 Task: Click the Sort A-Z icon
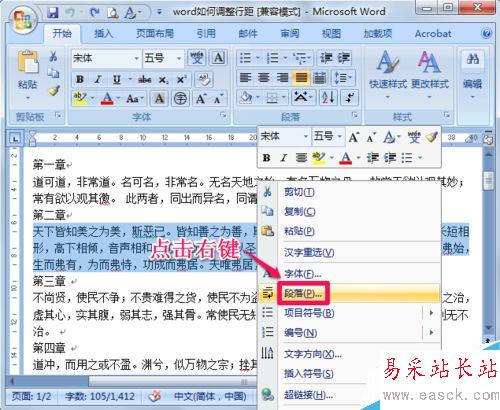(328, 98)
